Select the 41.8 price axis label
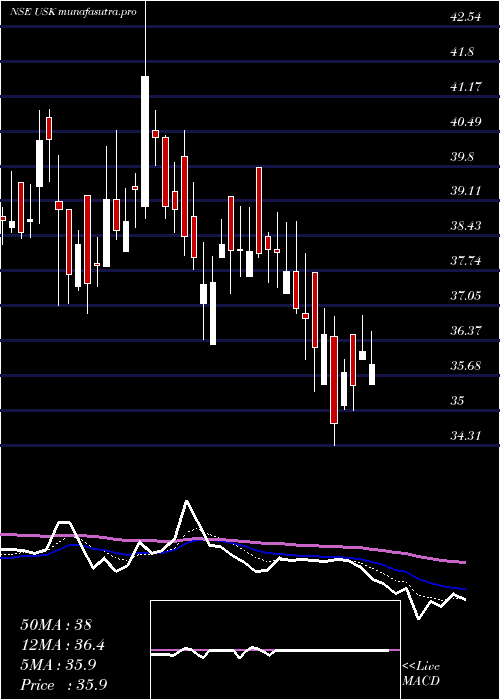Image resolution: width=500 pixels, height=700 pixels. point(462,52)
